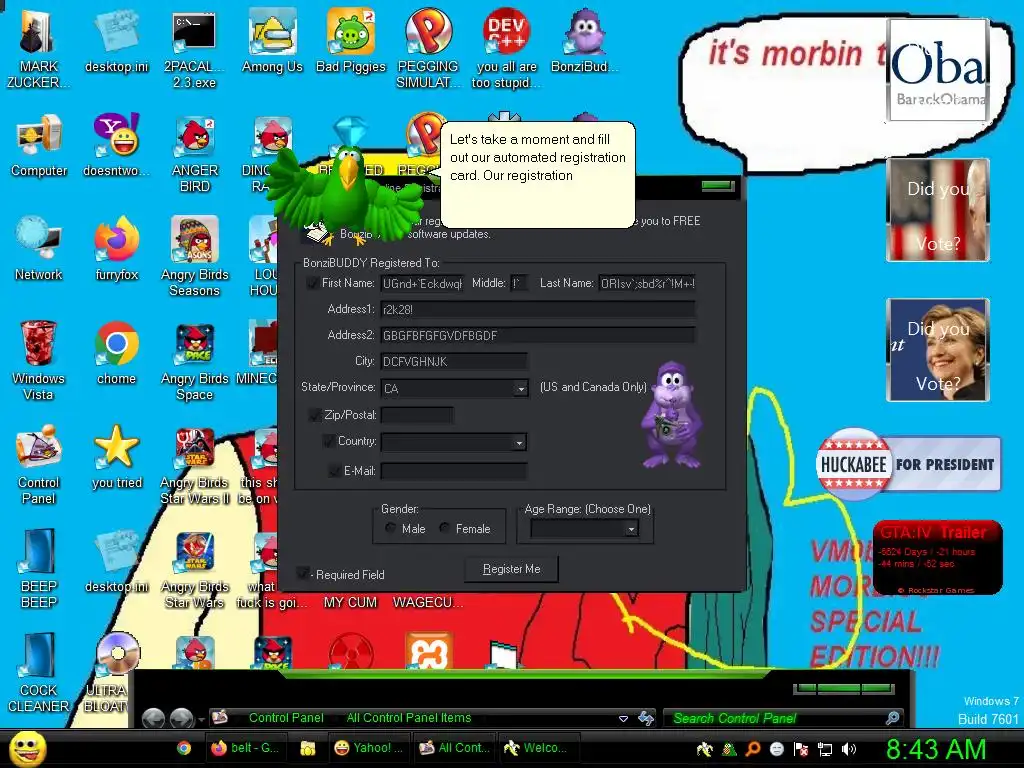Launch the Among Us desktop shortcut
Screen dimensions: 1024x768
[272, 40]
